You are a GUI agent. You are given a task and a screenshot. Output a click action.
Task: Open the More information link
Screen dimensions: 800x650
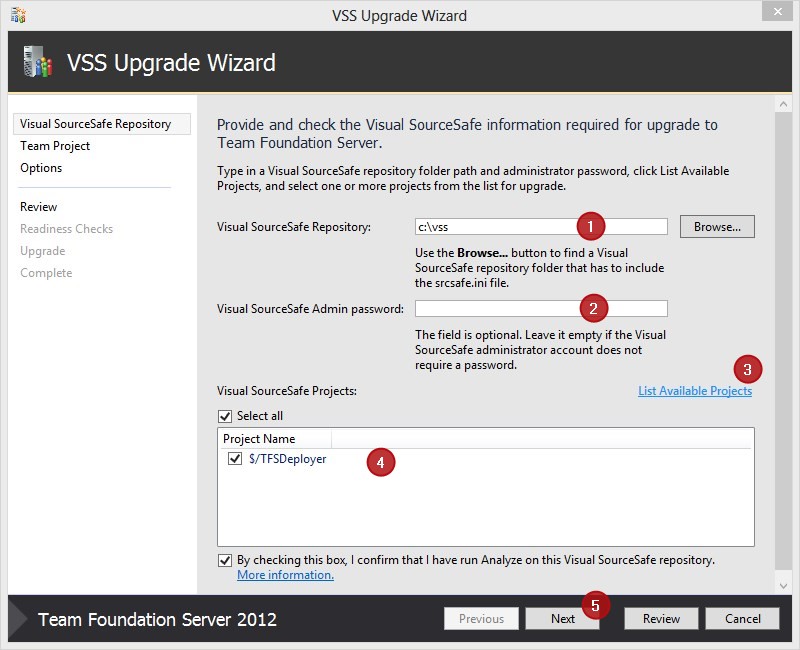(x=285, y=575)
